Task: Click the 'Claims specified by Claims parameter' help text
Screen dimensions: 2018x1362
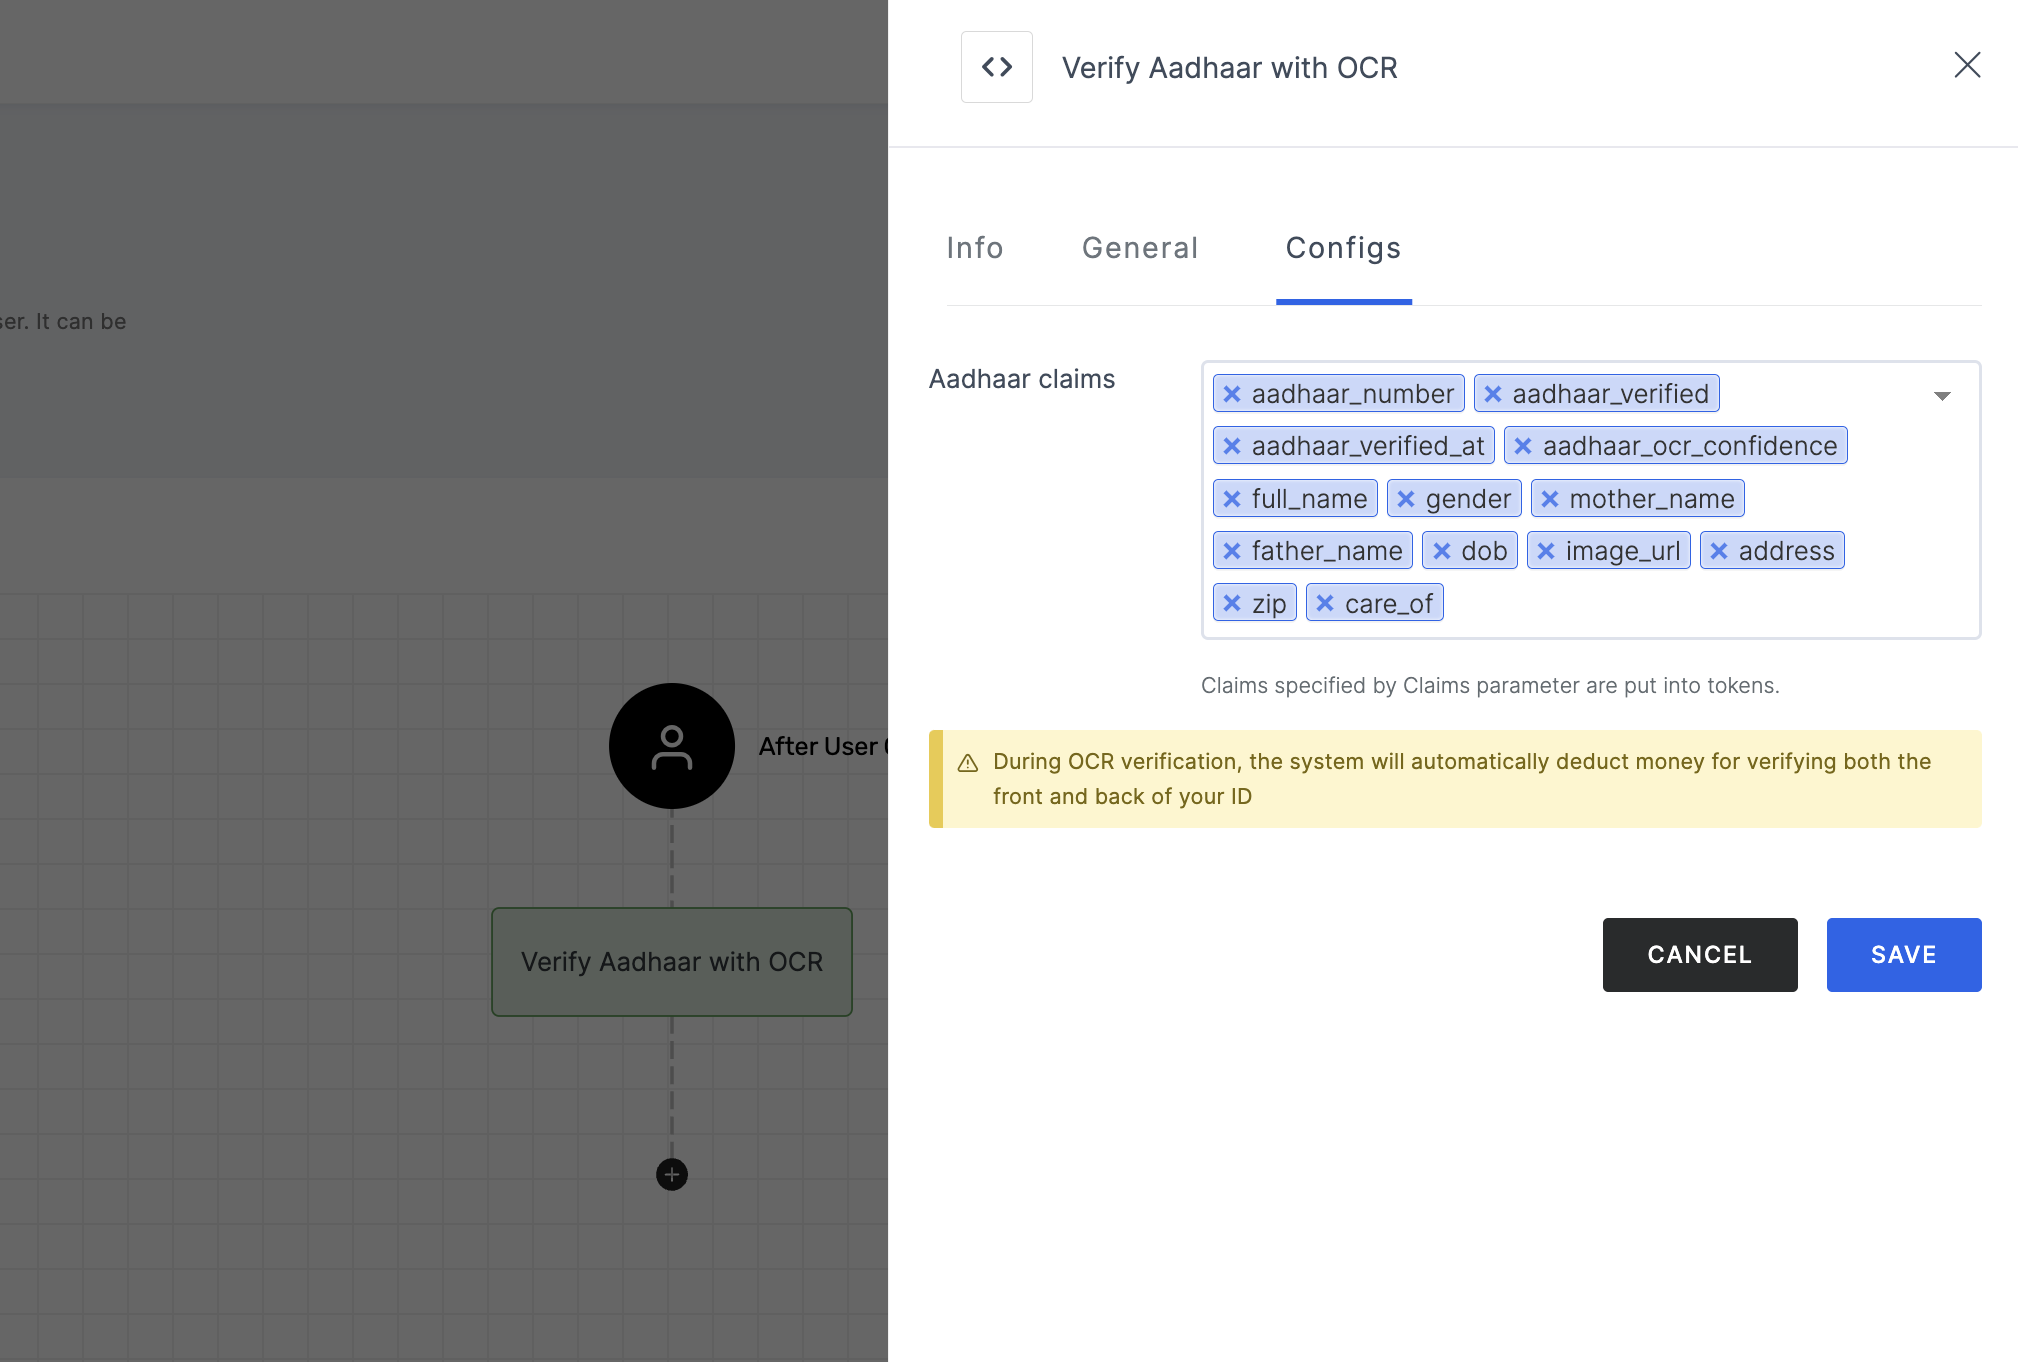Action: coord(1490,686)
